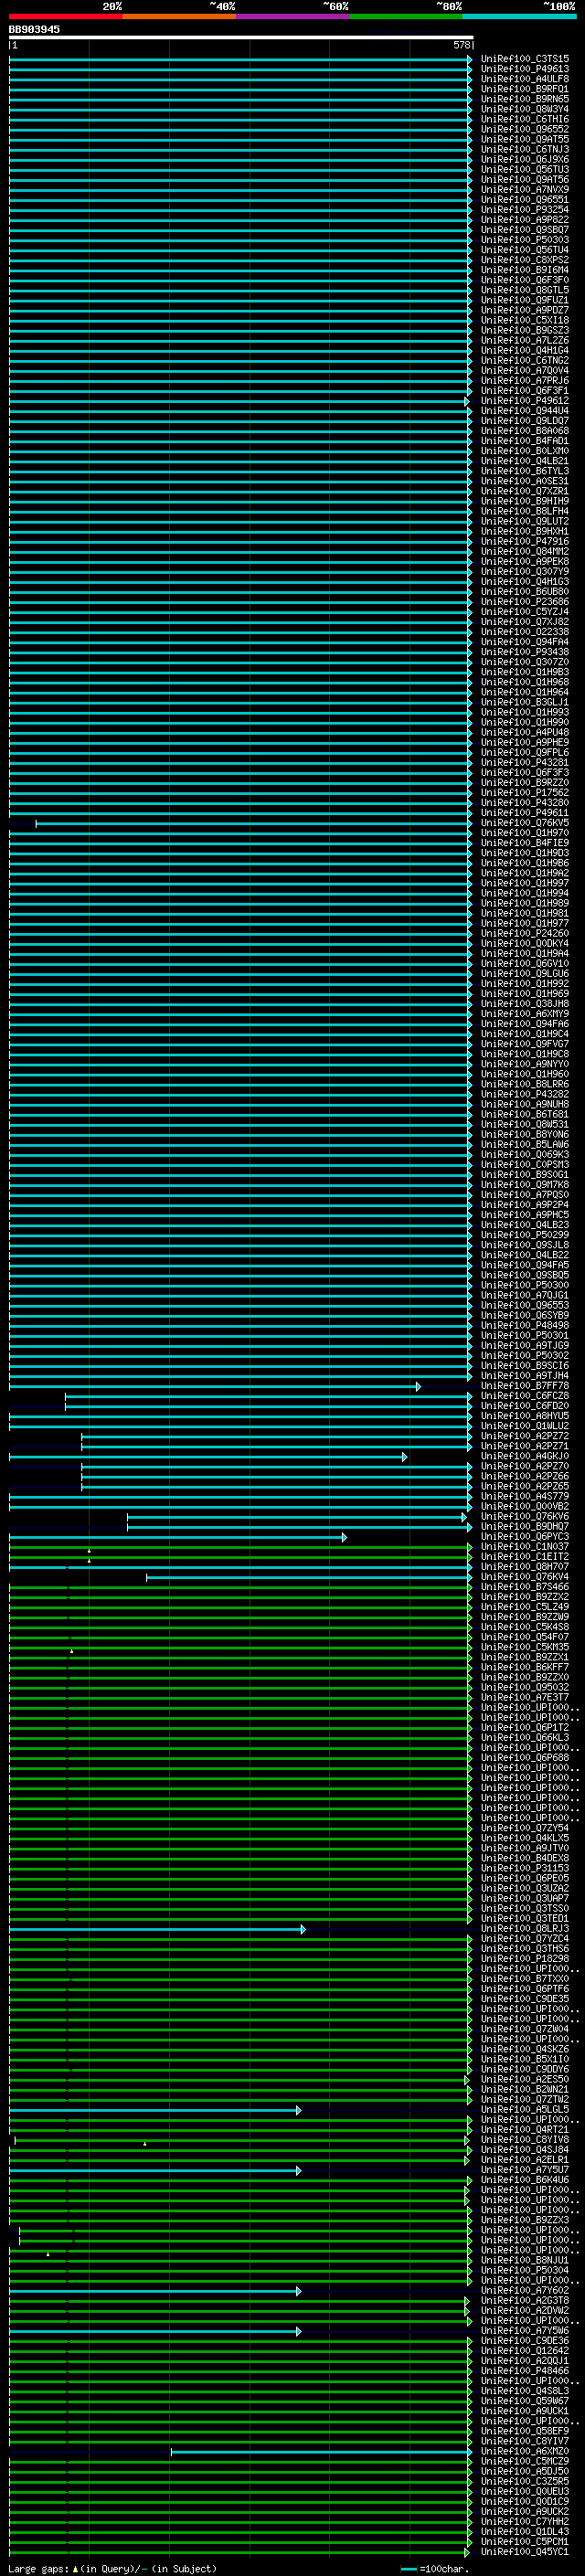Open the UniRef100_C6FCZ8 entry
This screenshot has height=2576, width=585.
[525, 1396]
